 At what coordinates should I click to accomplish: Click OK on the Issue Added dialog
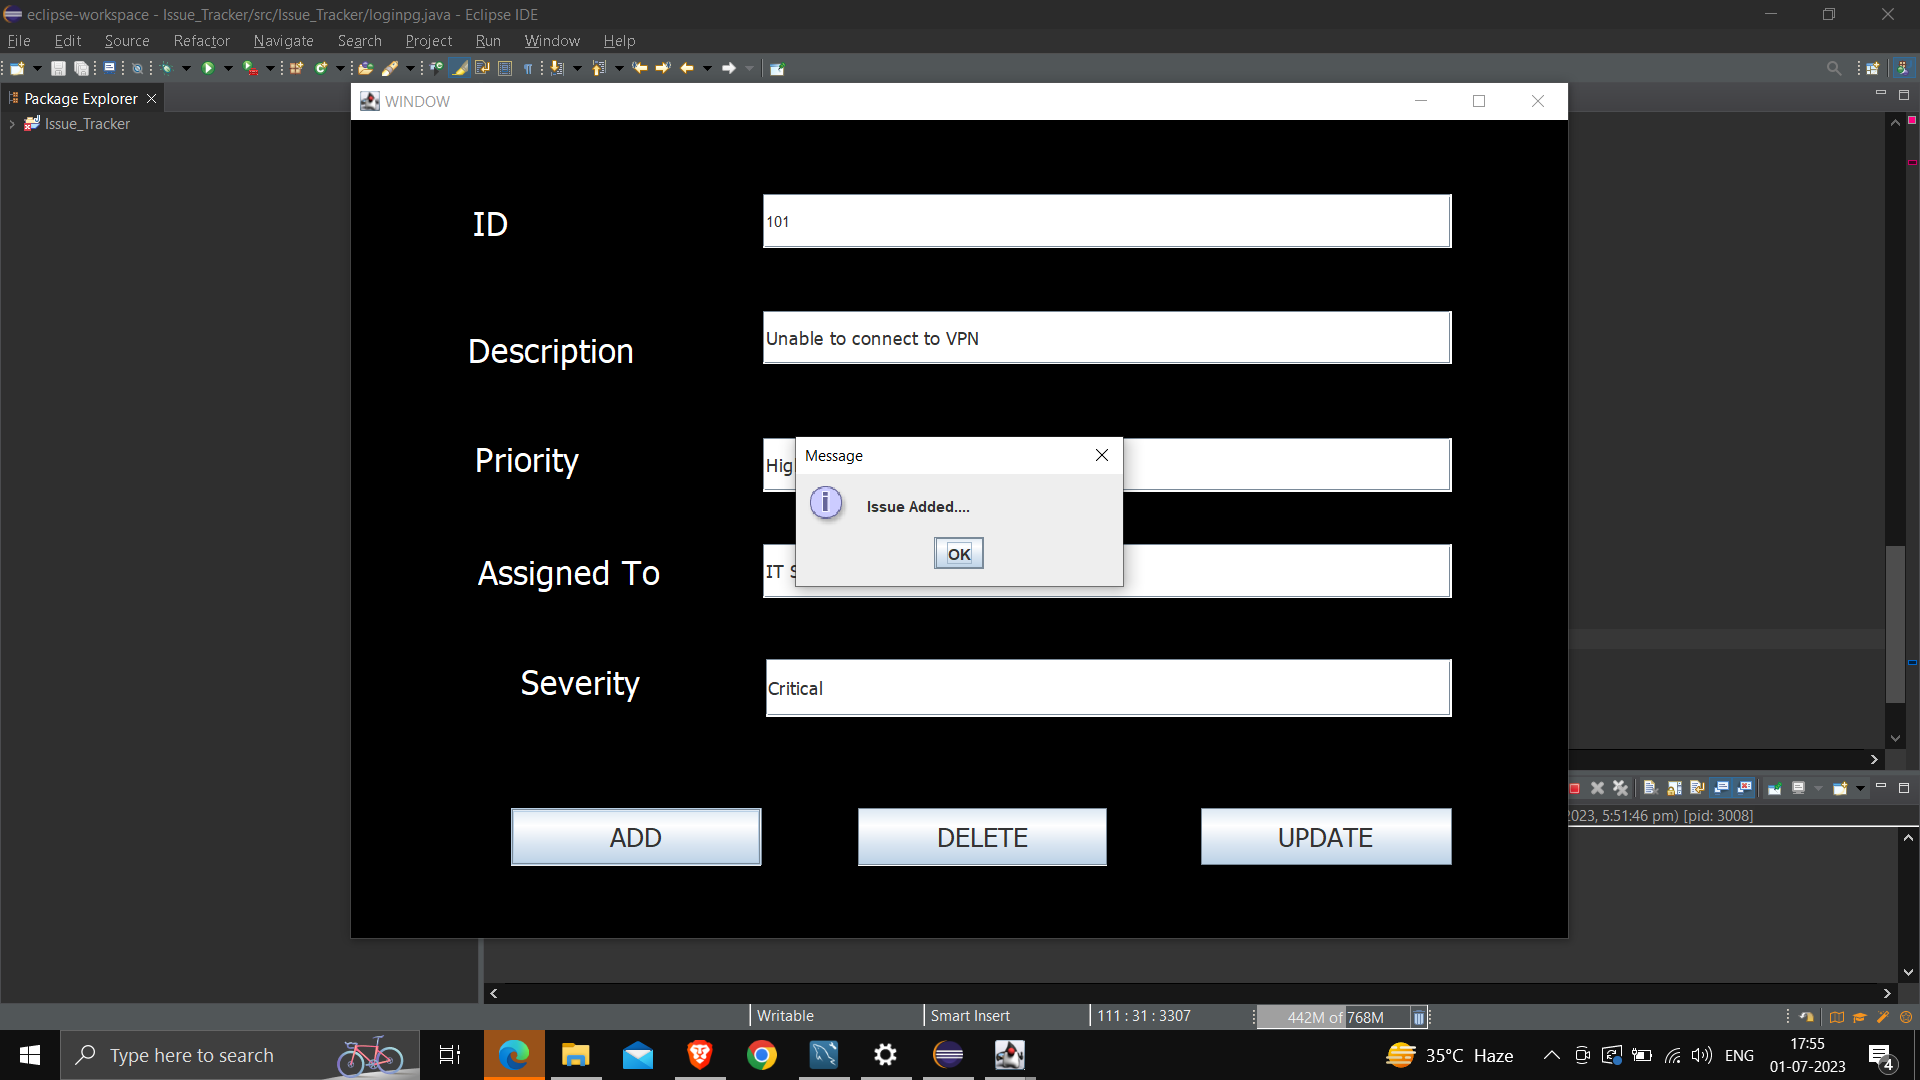pyautogui.click(x=958, y=553)
